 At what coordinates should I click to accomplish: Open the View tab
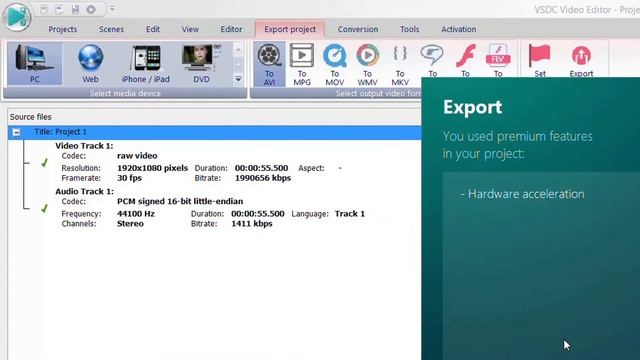(190, 29)
